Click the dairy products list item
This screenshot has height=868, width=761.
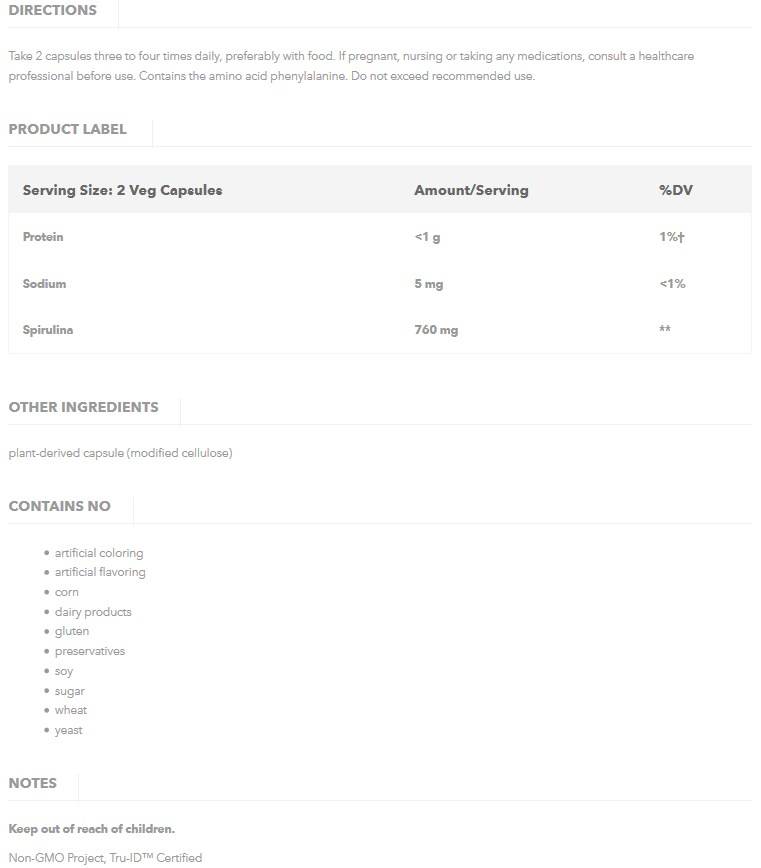(93, 612)
